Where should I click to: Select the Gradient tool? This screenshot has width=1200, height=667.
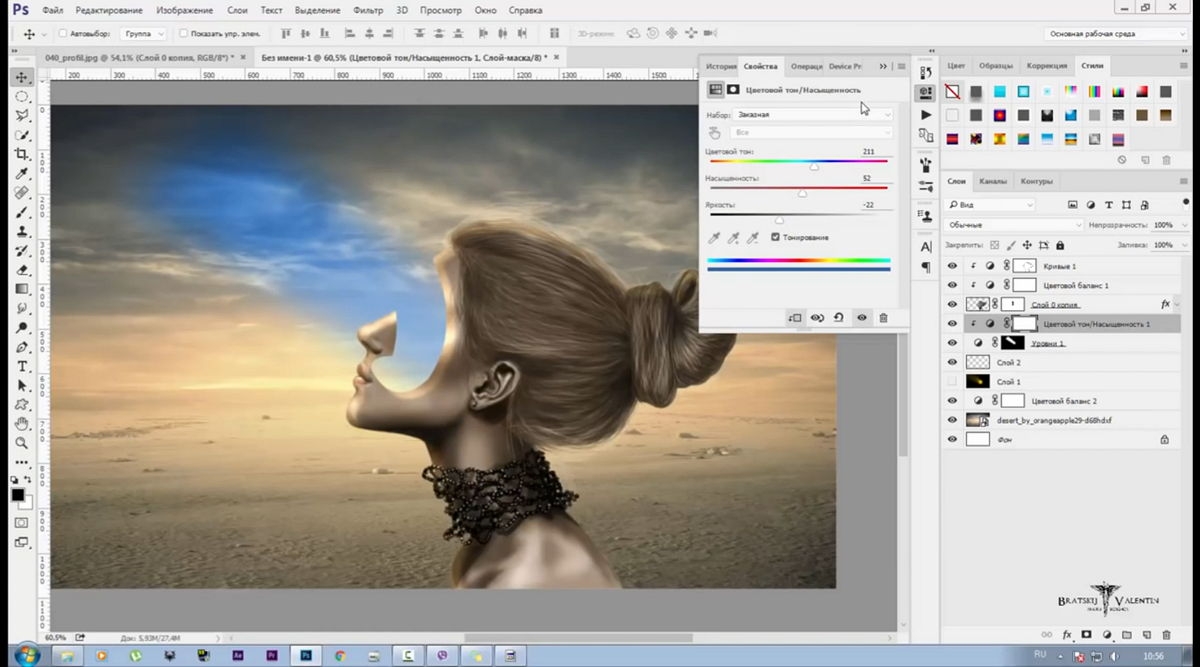click(22, 289)
